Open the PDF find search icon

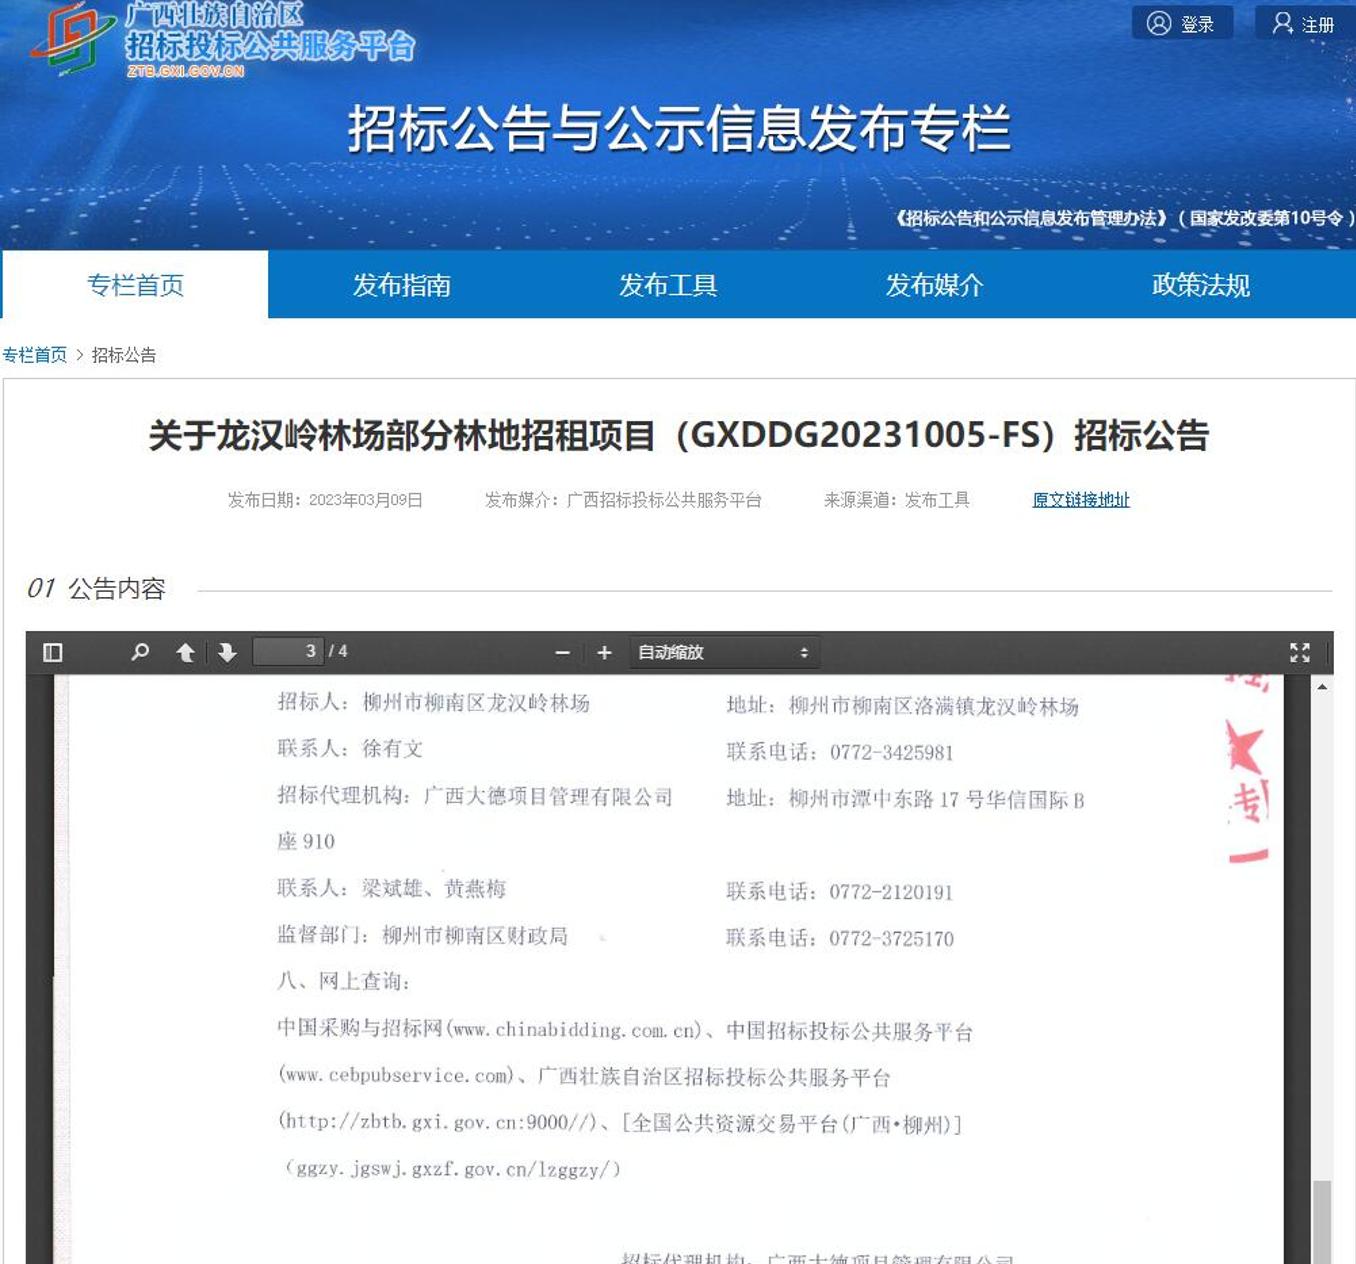(140, 653)
